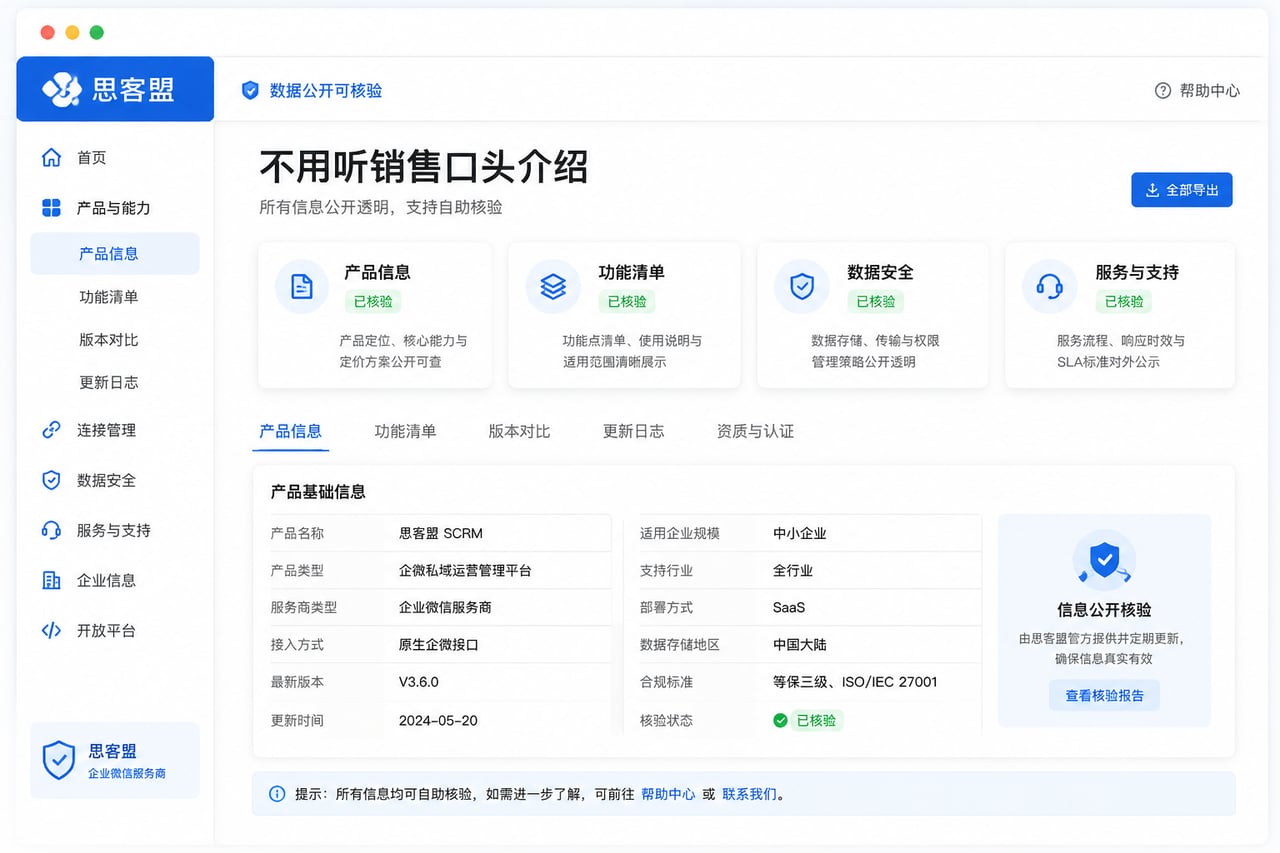The width and height of the screenshot is (1280, 853).
Task: Open the 更新日志 tab
Action: 633,431
